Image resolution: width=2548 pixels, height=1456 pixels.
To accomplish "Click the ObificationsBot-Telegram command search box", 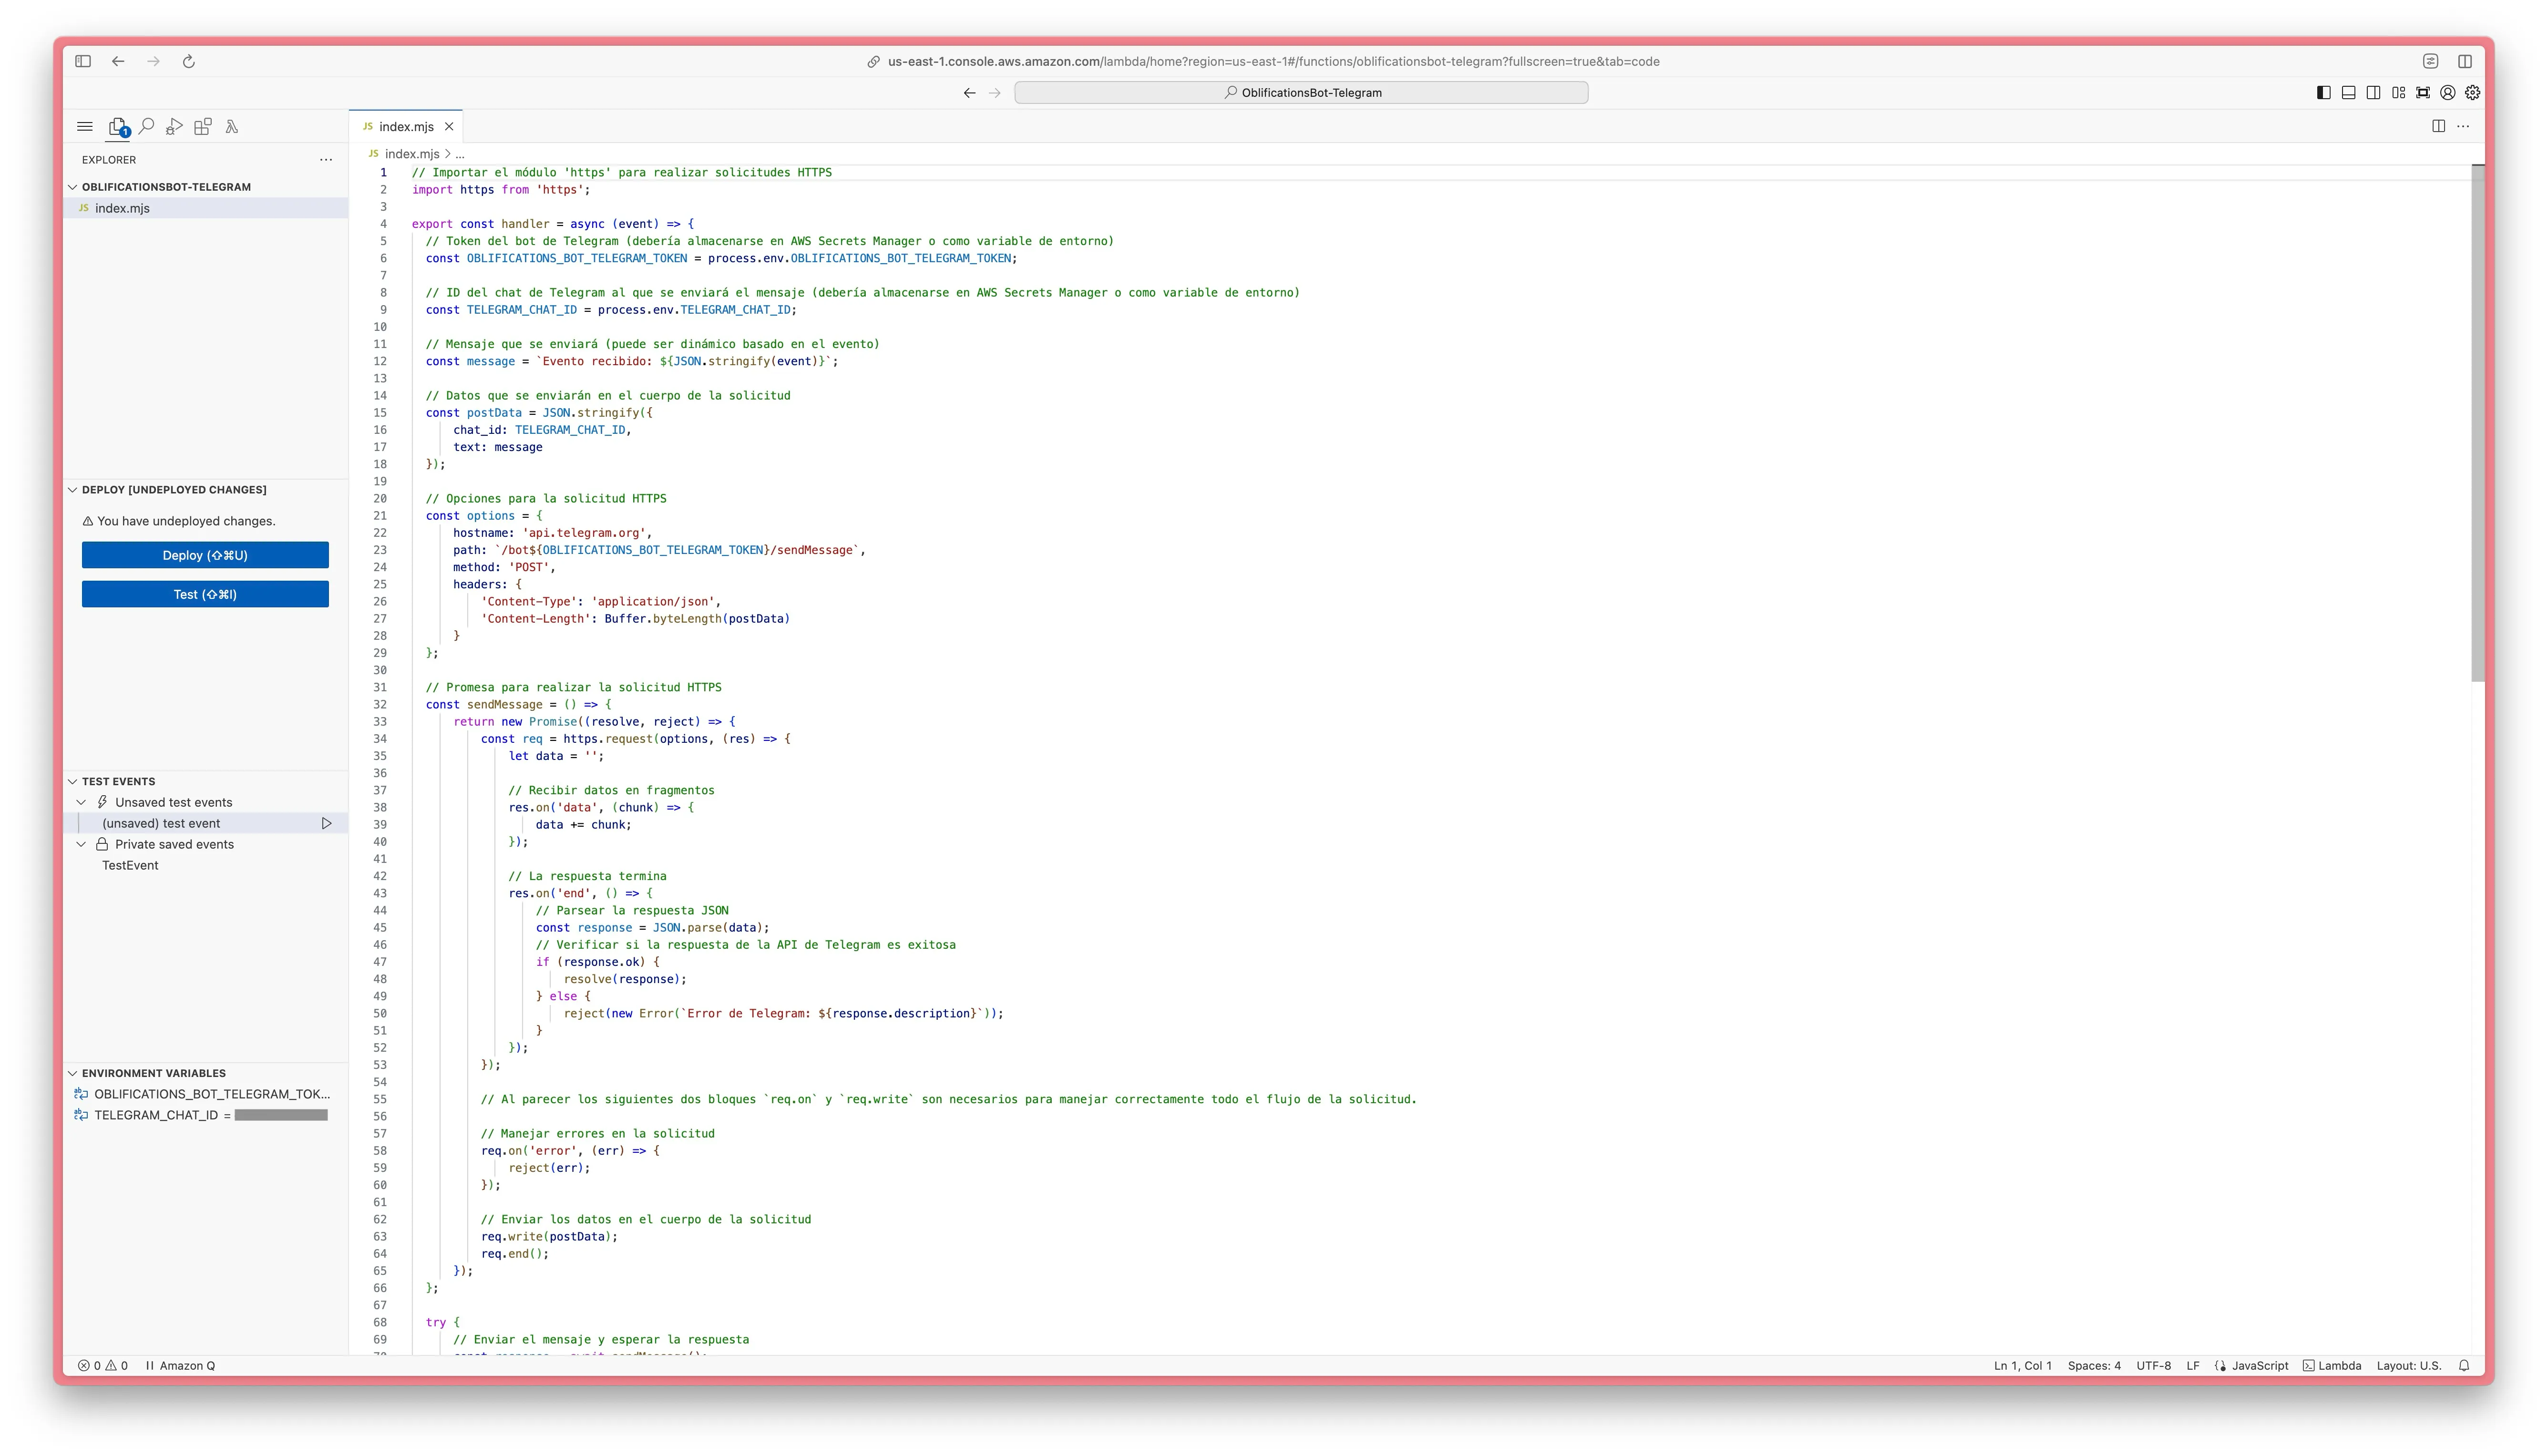I will point(1301,93).
